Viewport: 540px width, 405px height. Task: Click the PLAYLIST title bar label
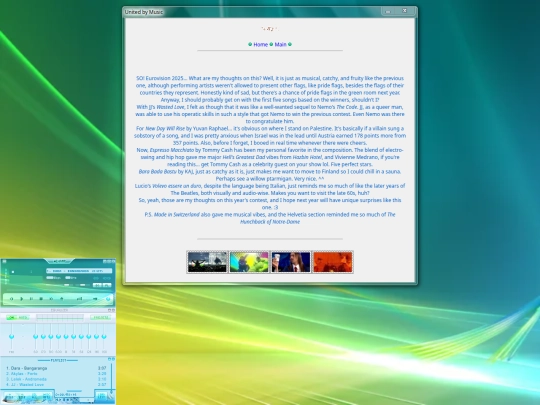pyautogui.click(x=58, y=360)
